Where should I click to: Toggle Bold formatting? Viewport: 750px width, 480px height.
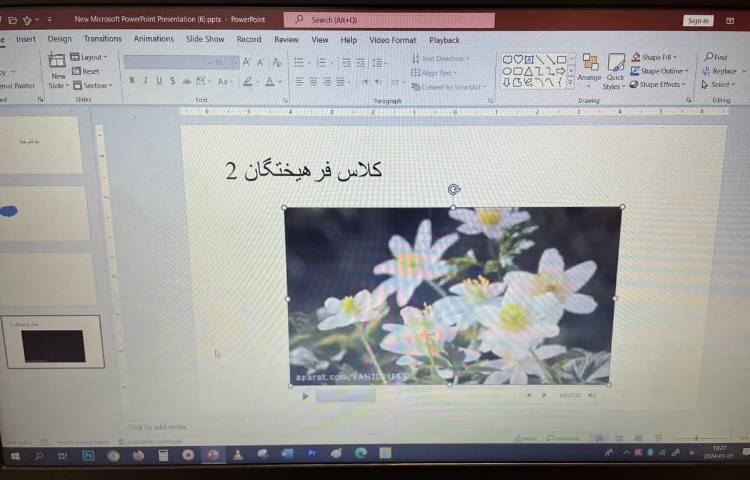coord(132,81)
